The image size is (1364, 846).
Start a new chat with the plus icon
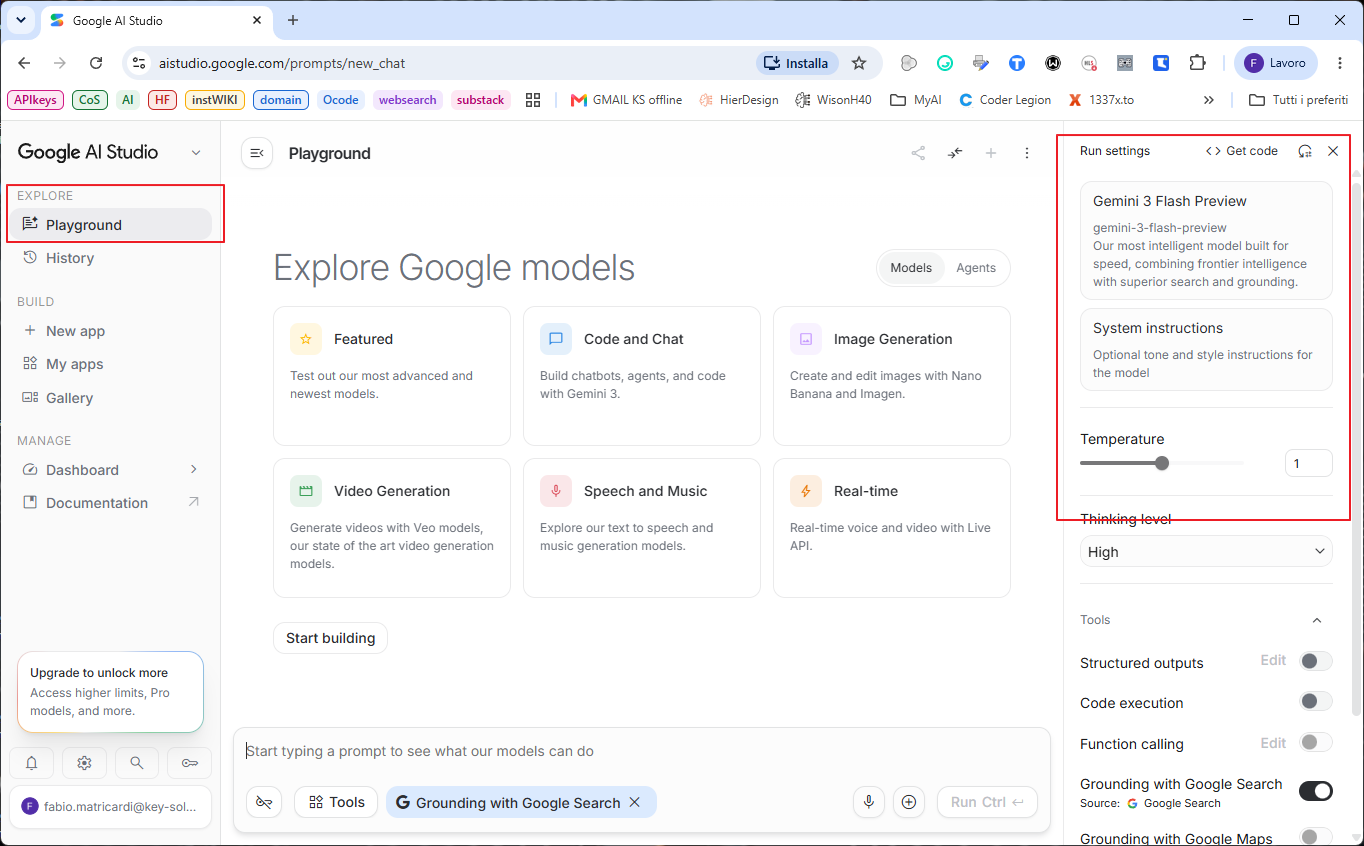coord(991,153)
